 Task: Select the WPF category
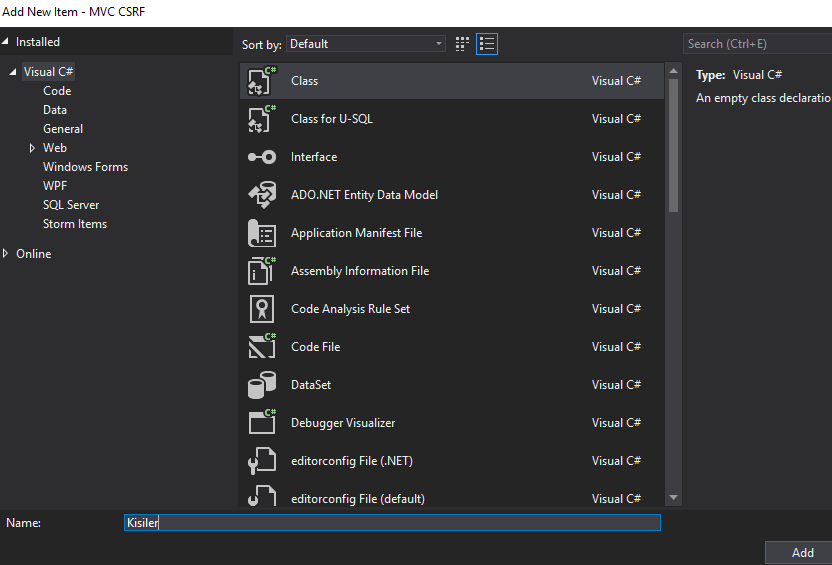pyautogui.click(x=55, y=186)
